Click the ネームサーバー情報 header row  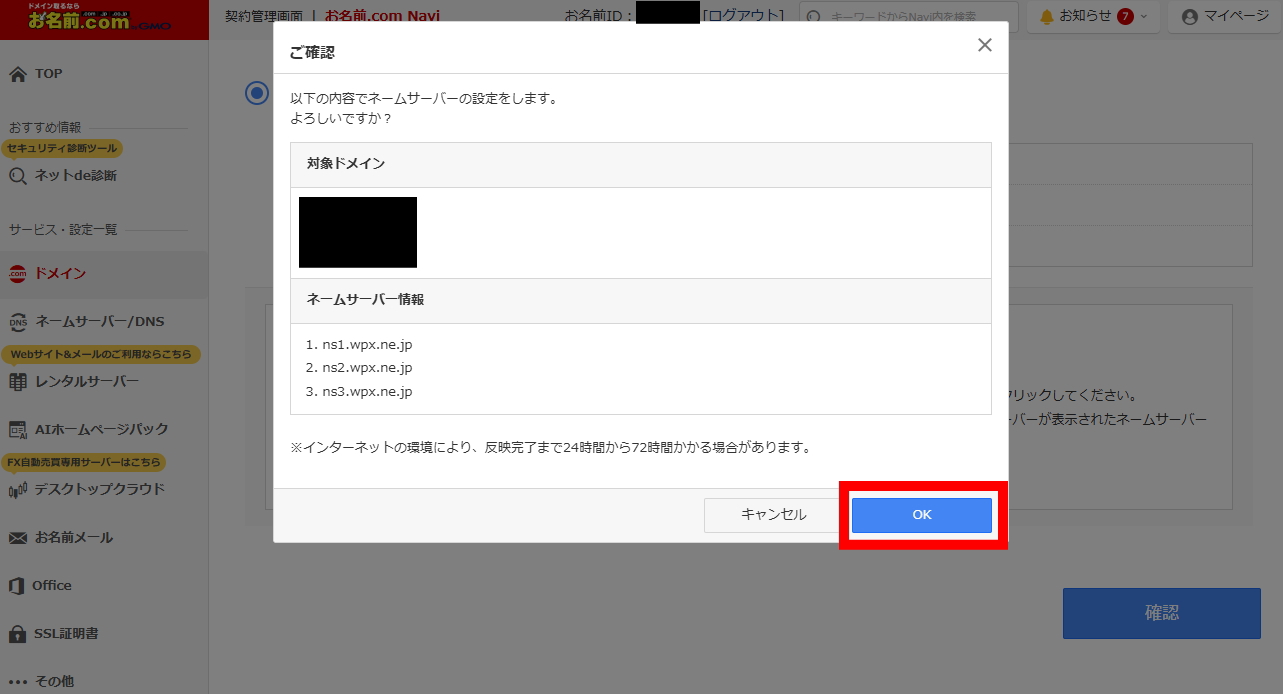coord(641,300)
